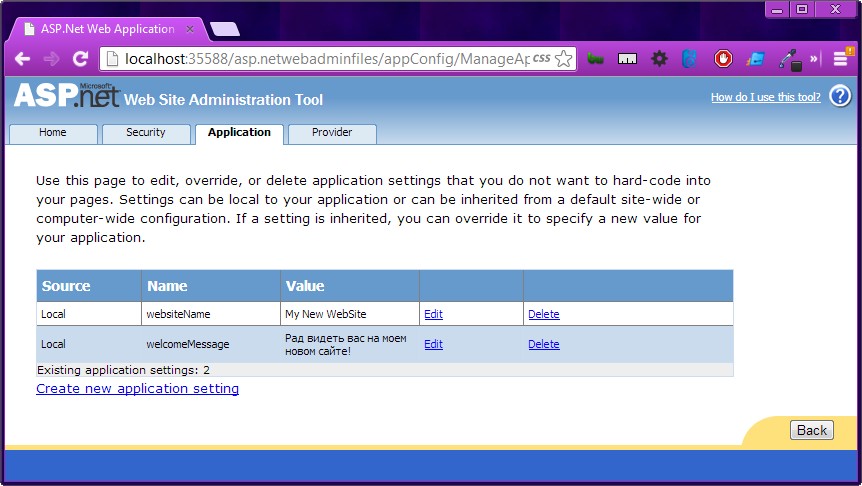Screen dimensions: 862x486
Task: Maximize the browser window
Action: [802, 9]
